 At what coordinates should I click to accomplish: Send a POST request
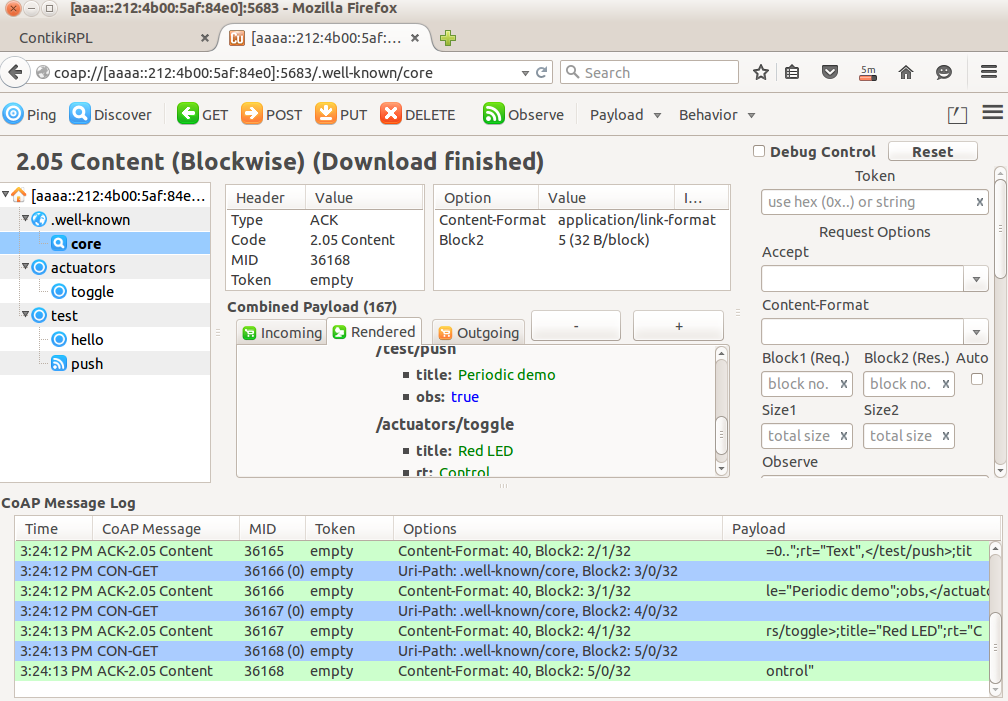(x=271, y=114)
